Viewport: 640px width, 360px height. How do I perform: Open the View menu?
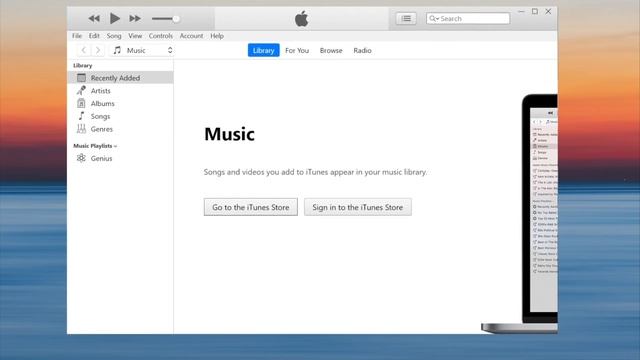pos(135,36)
